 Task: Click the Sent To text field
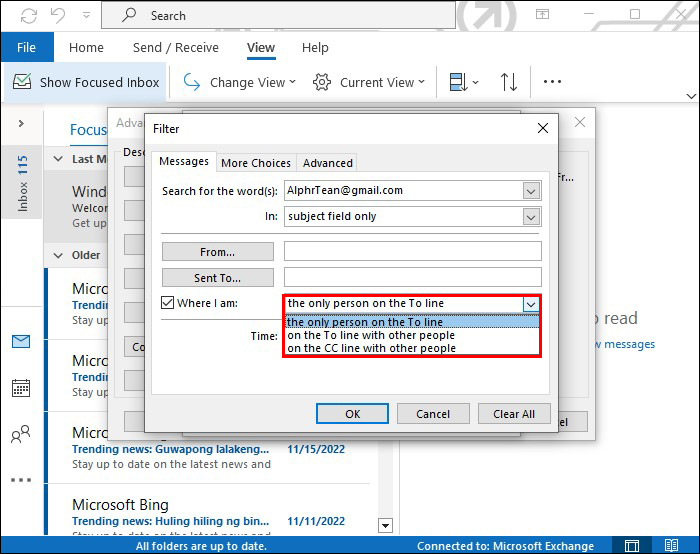pyautogui.click(x=413, y=277)
